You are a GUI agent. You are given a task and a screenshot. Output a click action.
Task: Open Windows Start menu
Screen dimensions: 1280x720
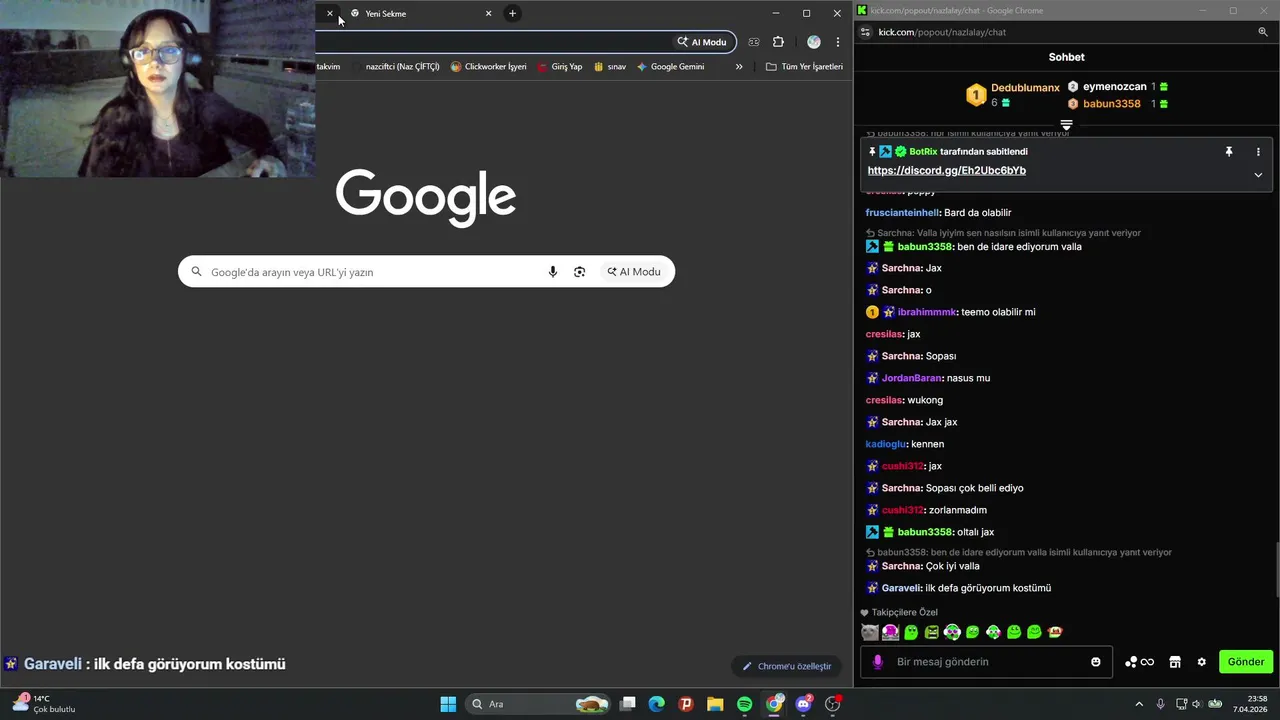448,704
